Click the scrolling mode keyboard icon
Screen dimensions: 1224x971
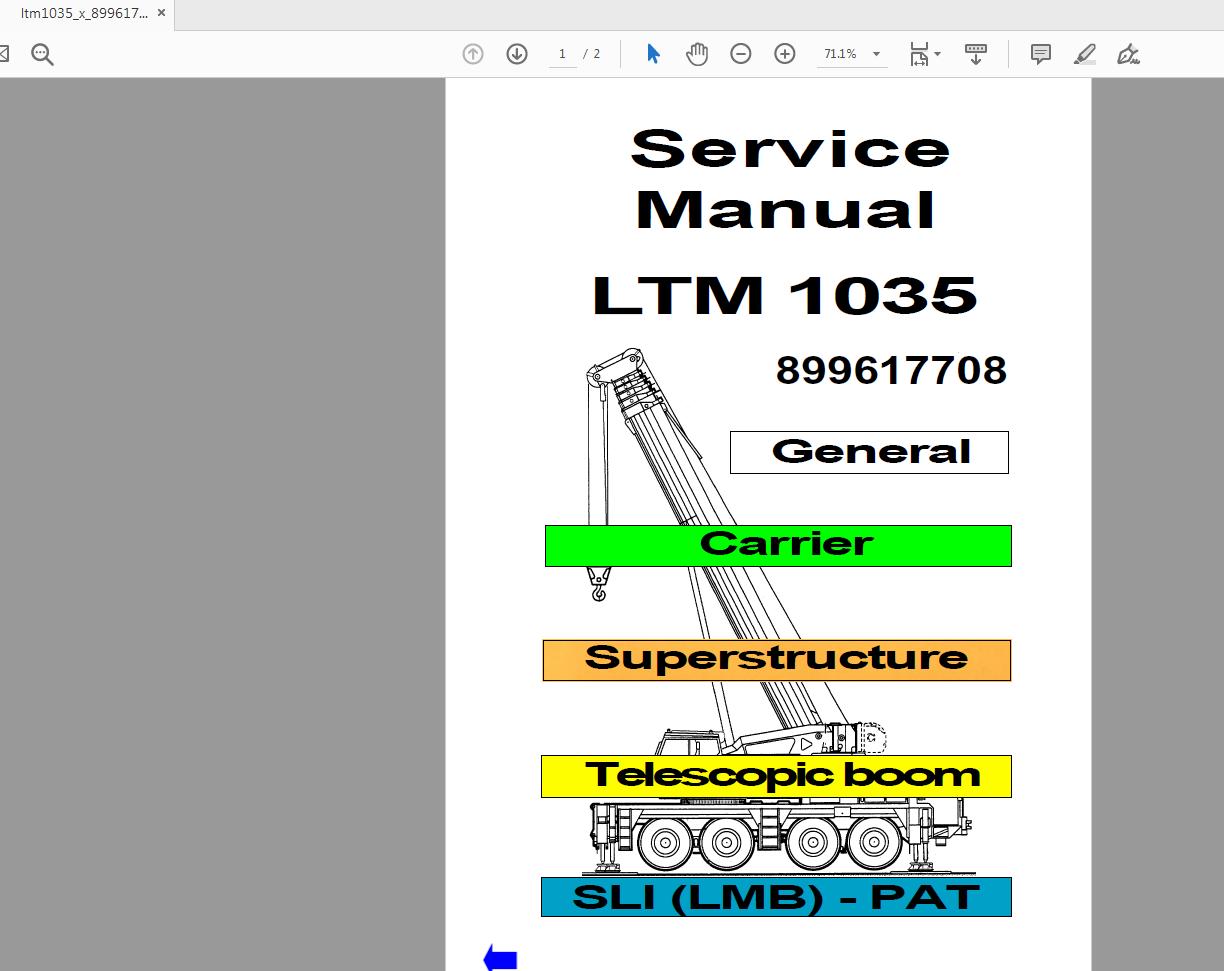tap(976, 54)
